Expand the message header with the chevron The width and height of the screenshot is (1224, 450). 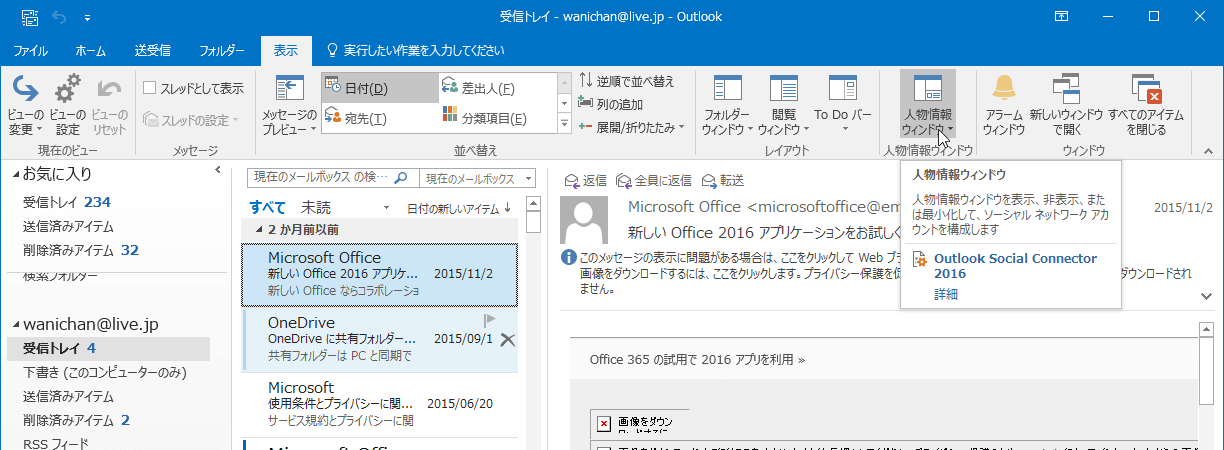[1208, 296]
